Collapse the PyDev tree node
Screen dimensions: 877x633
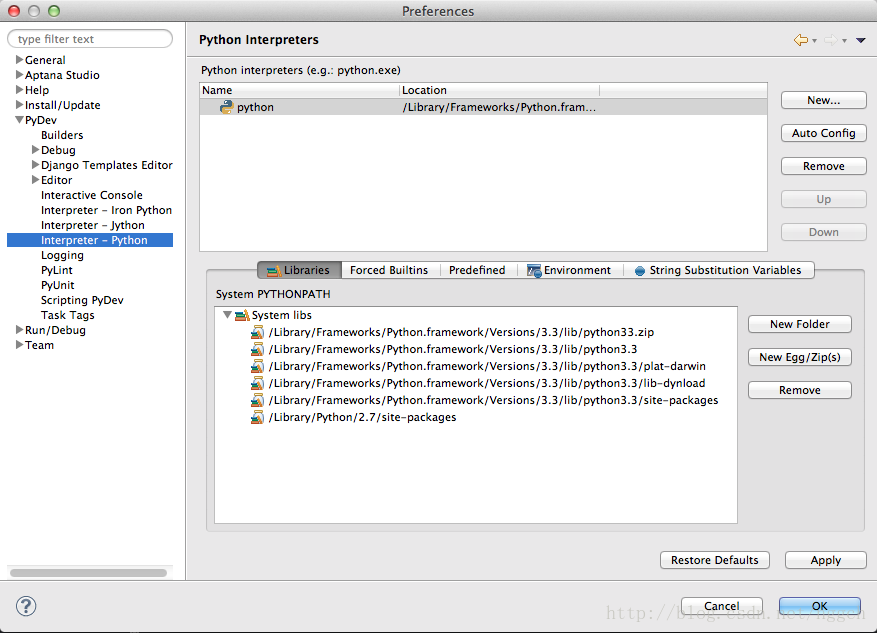coord(19,120)
